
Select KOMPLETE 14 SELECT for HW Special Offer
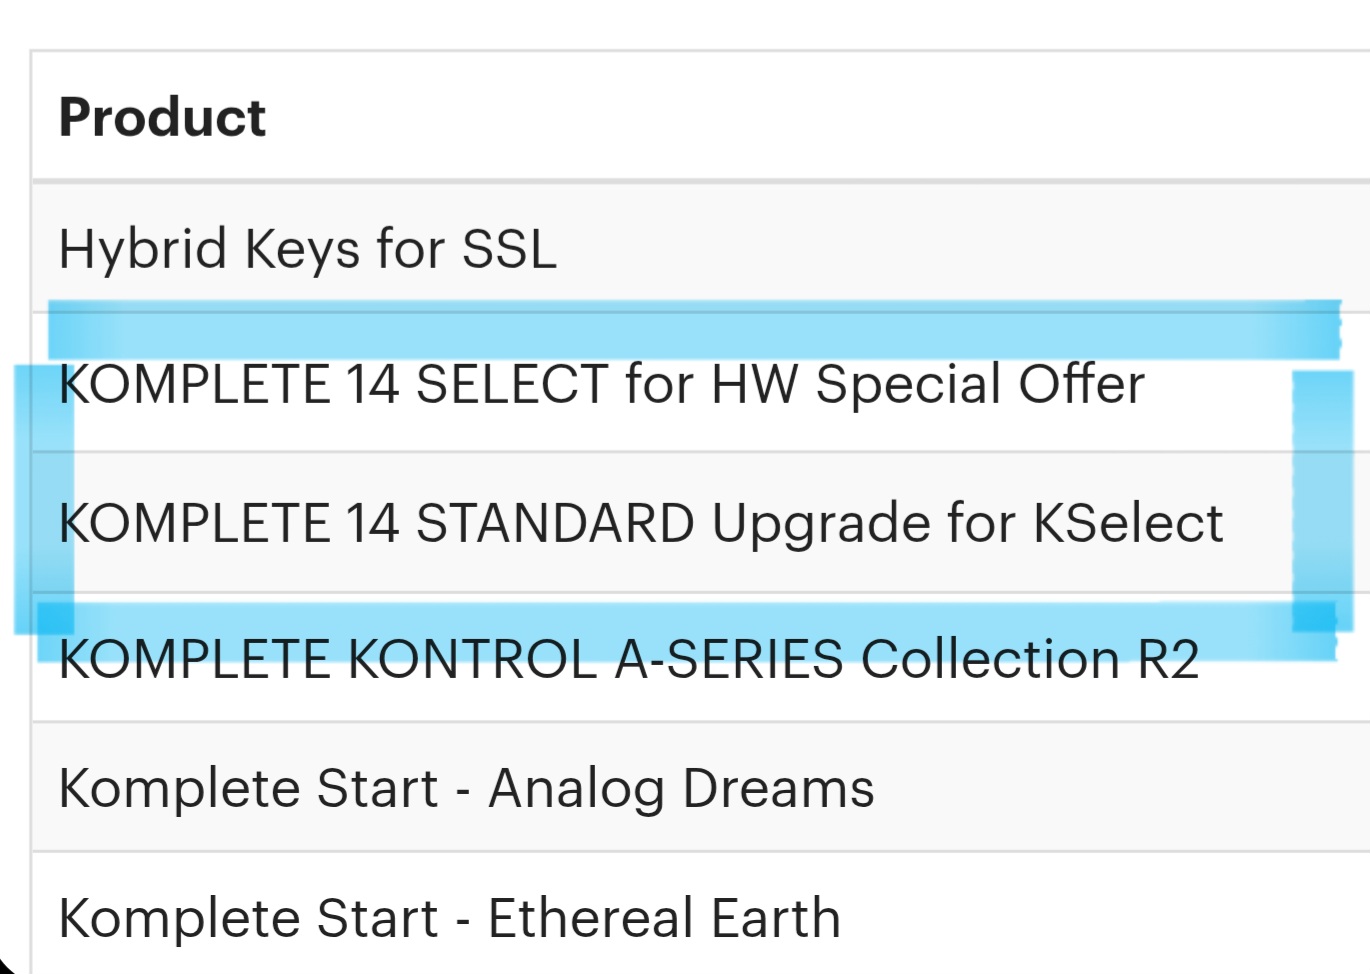(x=700, y=384)
